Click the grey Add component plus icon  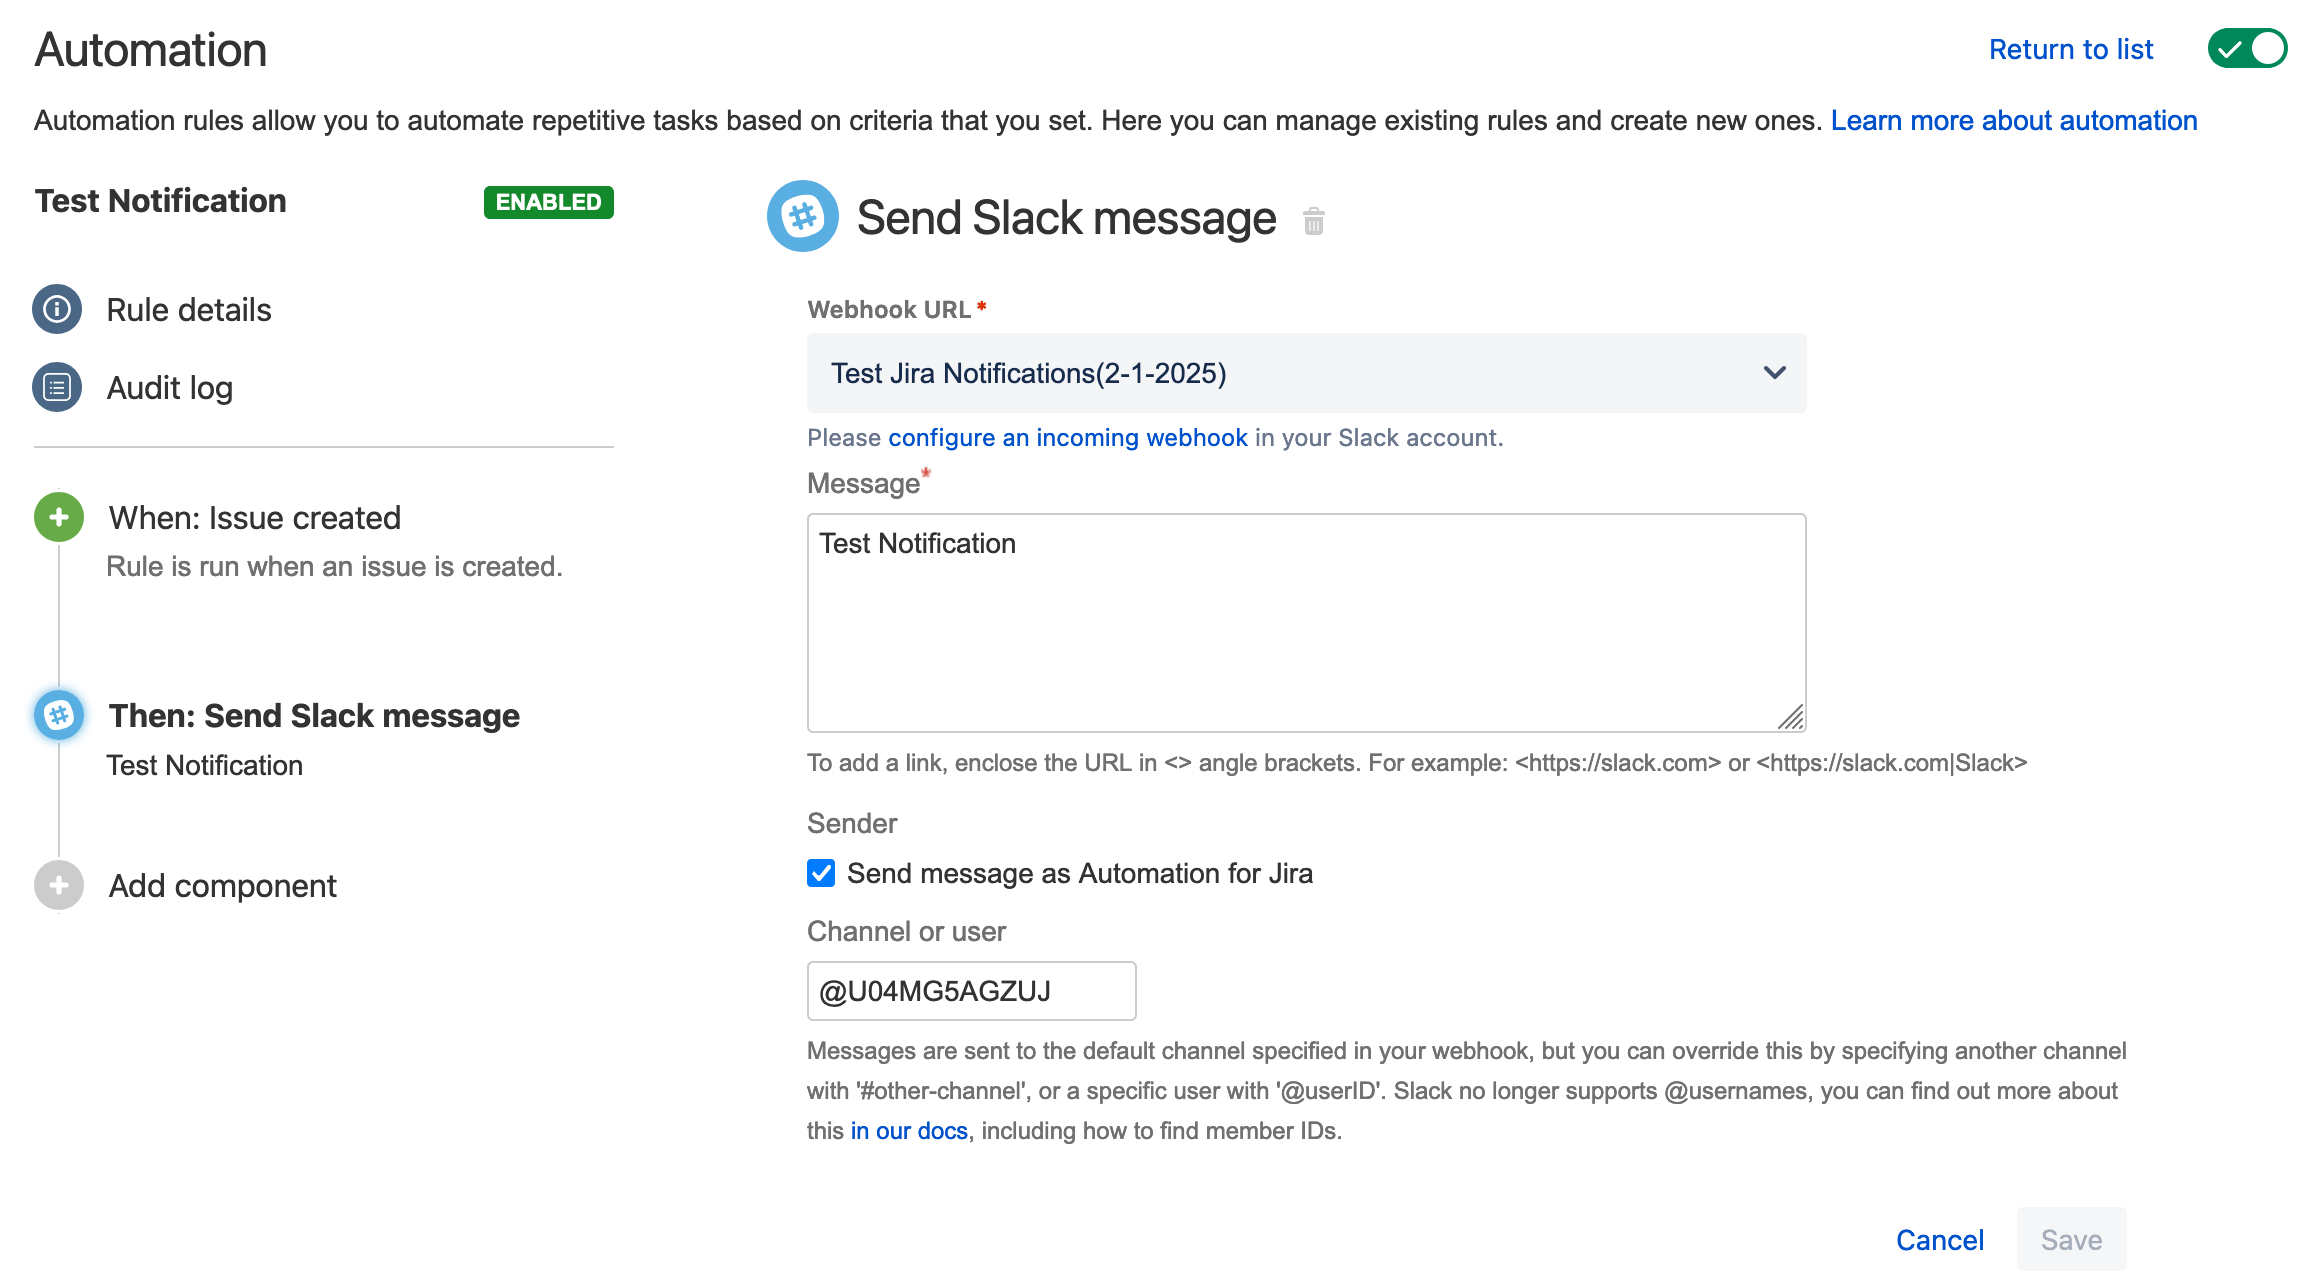click(59, 885)
